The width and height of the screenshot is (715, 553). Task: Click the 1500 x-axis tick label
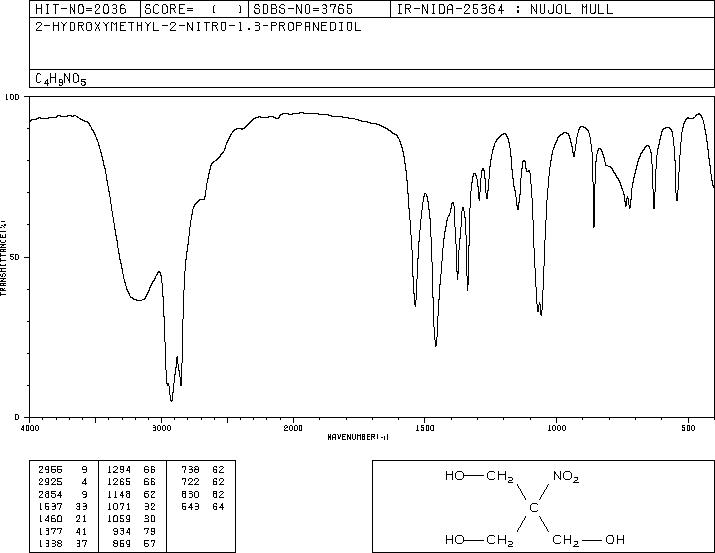tap(425, 428)
